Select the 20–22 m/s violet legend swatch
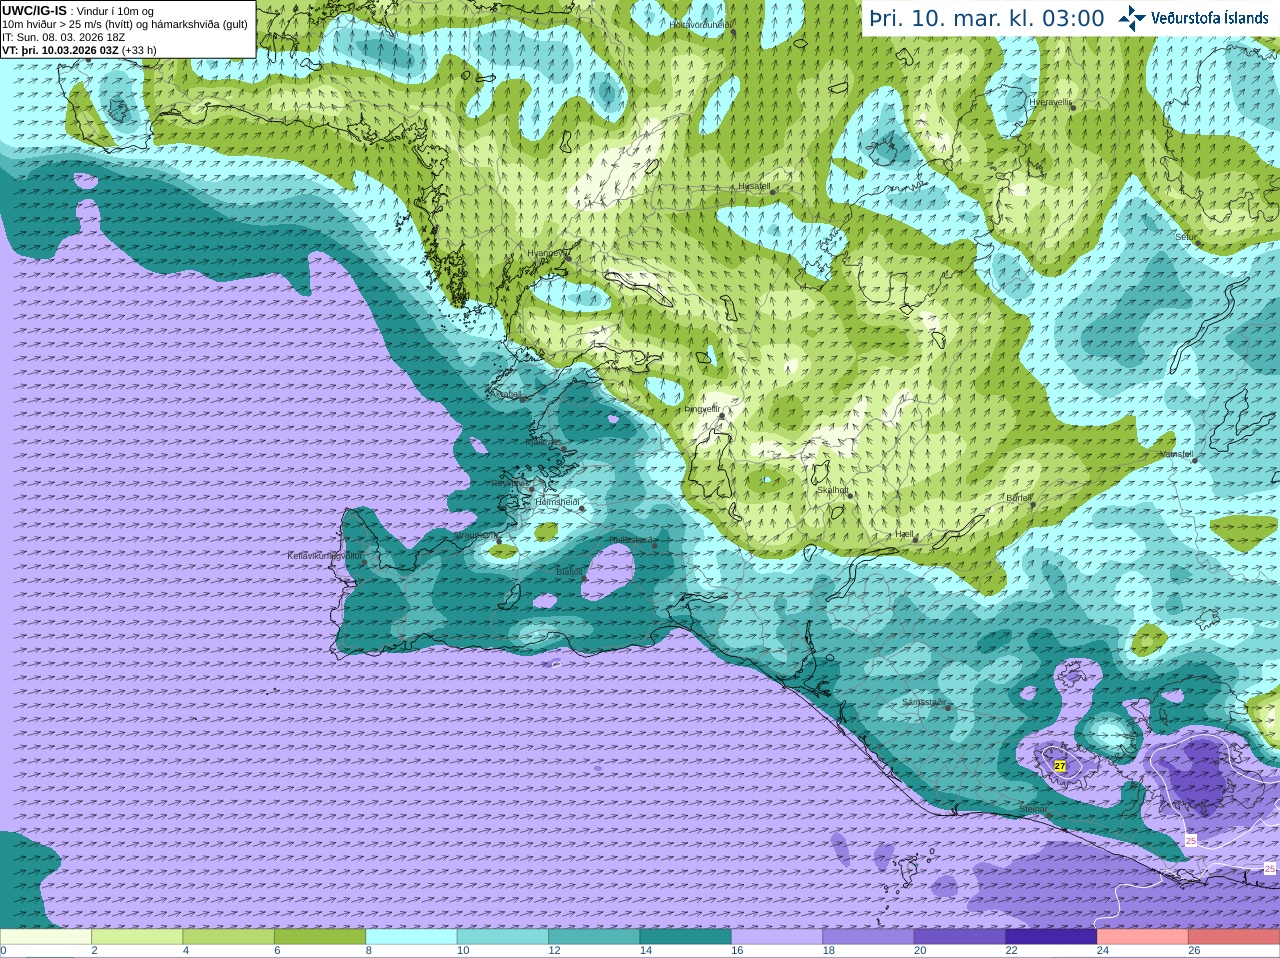Image resolution: width=1280 pixels, height=958 pixels. (x=960, y=937)
